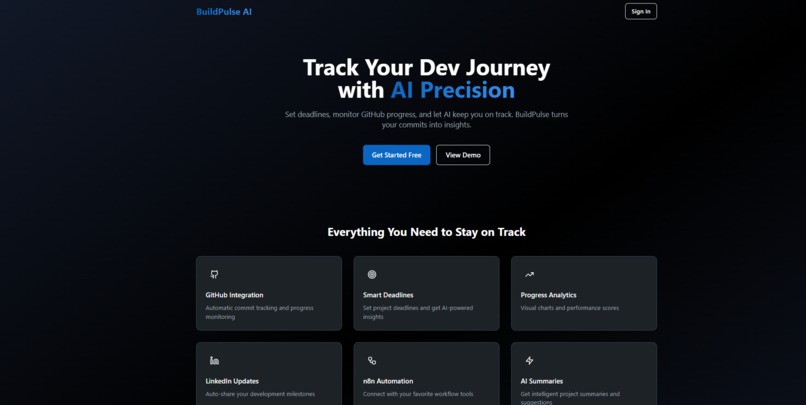This screenshot has width=806, height=405.
Task: Select the n8n Automation card title
Action: (x=388, y=381)
